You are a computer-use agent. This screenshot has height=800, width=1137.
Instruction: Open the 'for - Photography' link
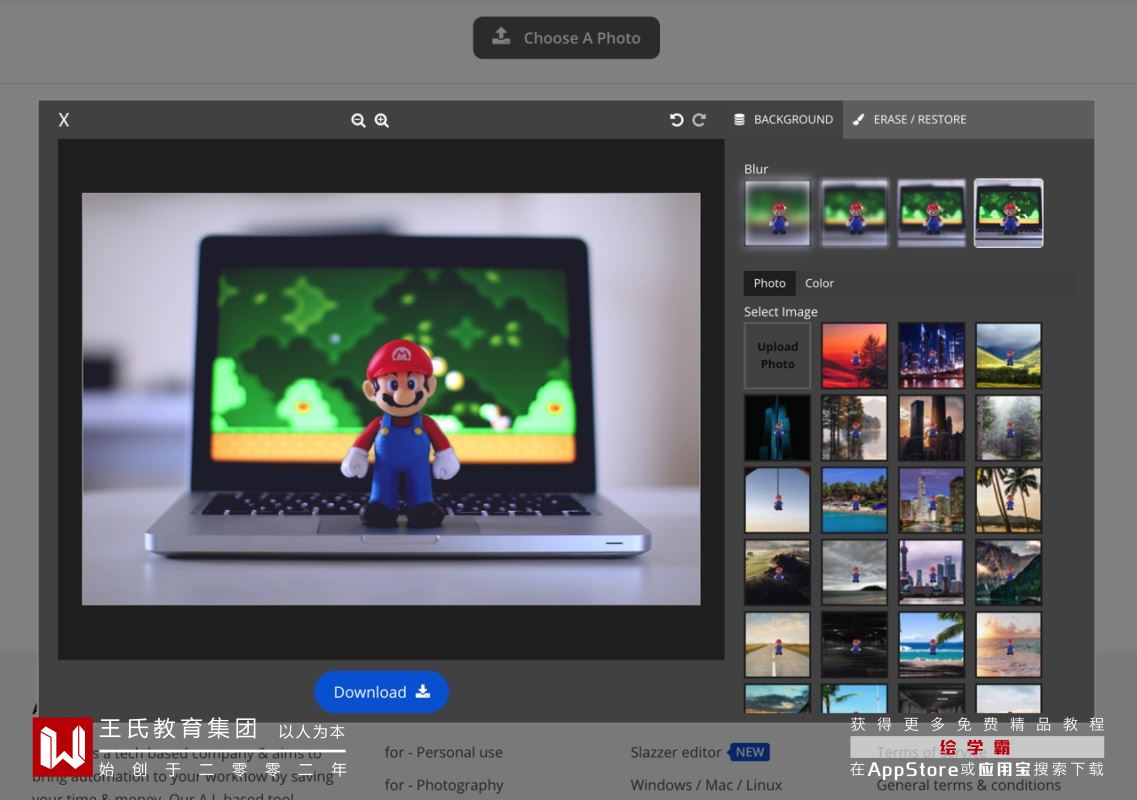click(444, 785)
